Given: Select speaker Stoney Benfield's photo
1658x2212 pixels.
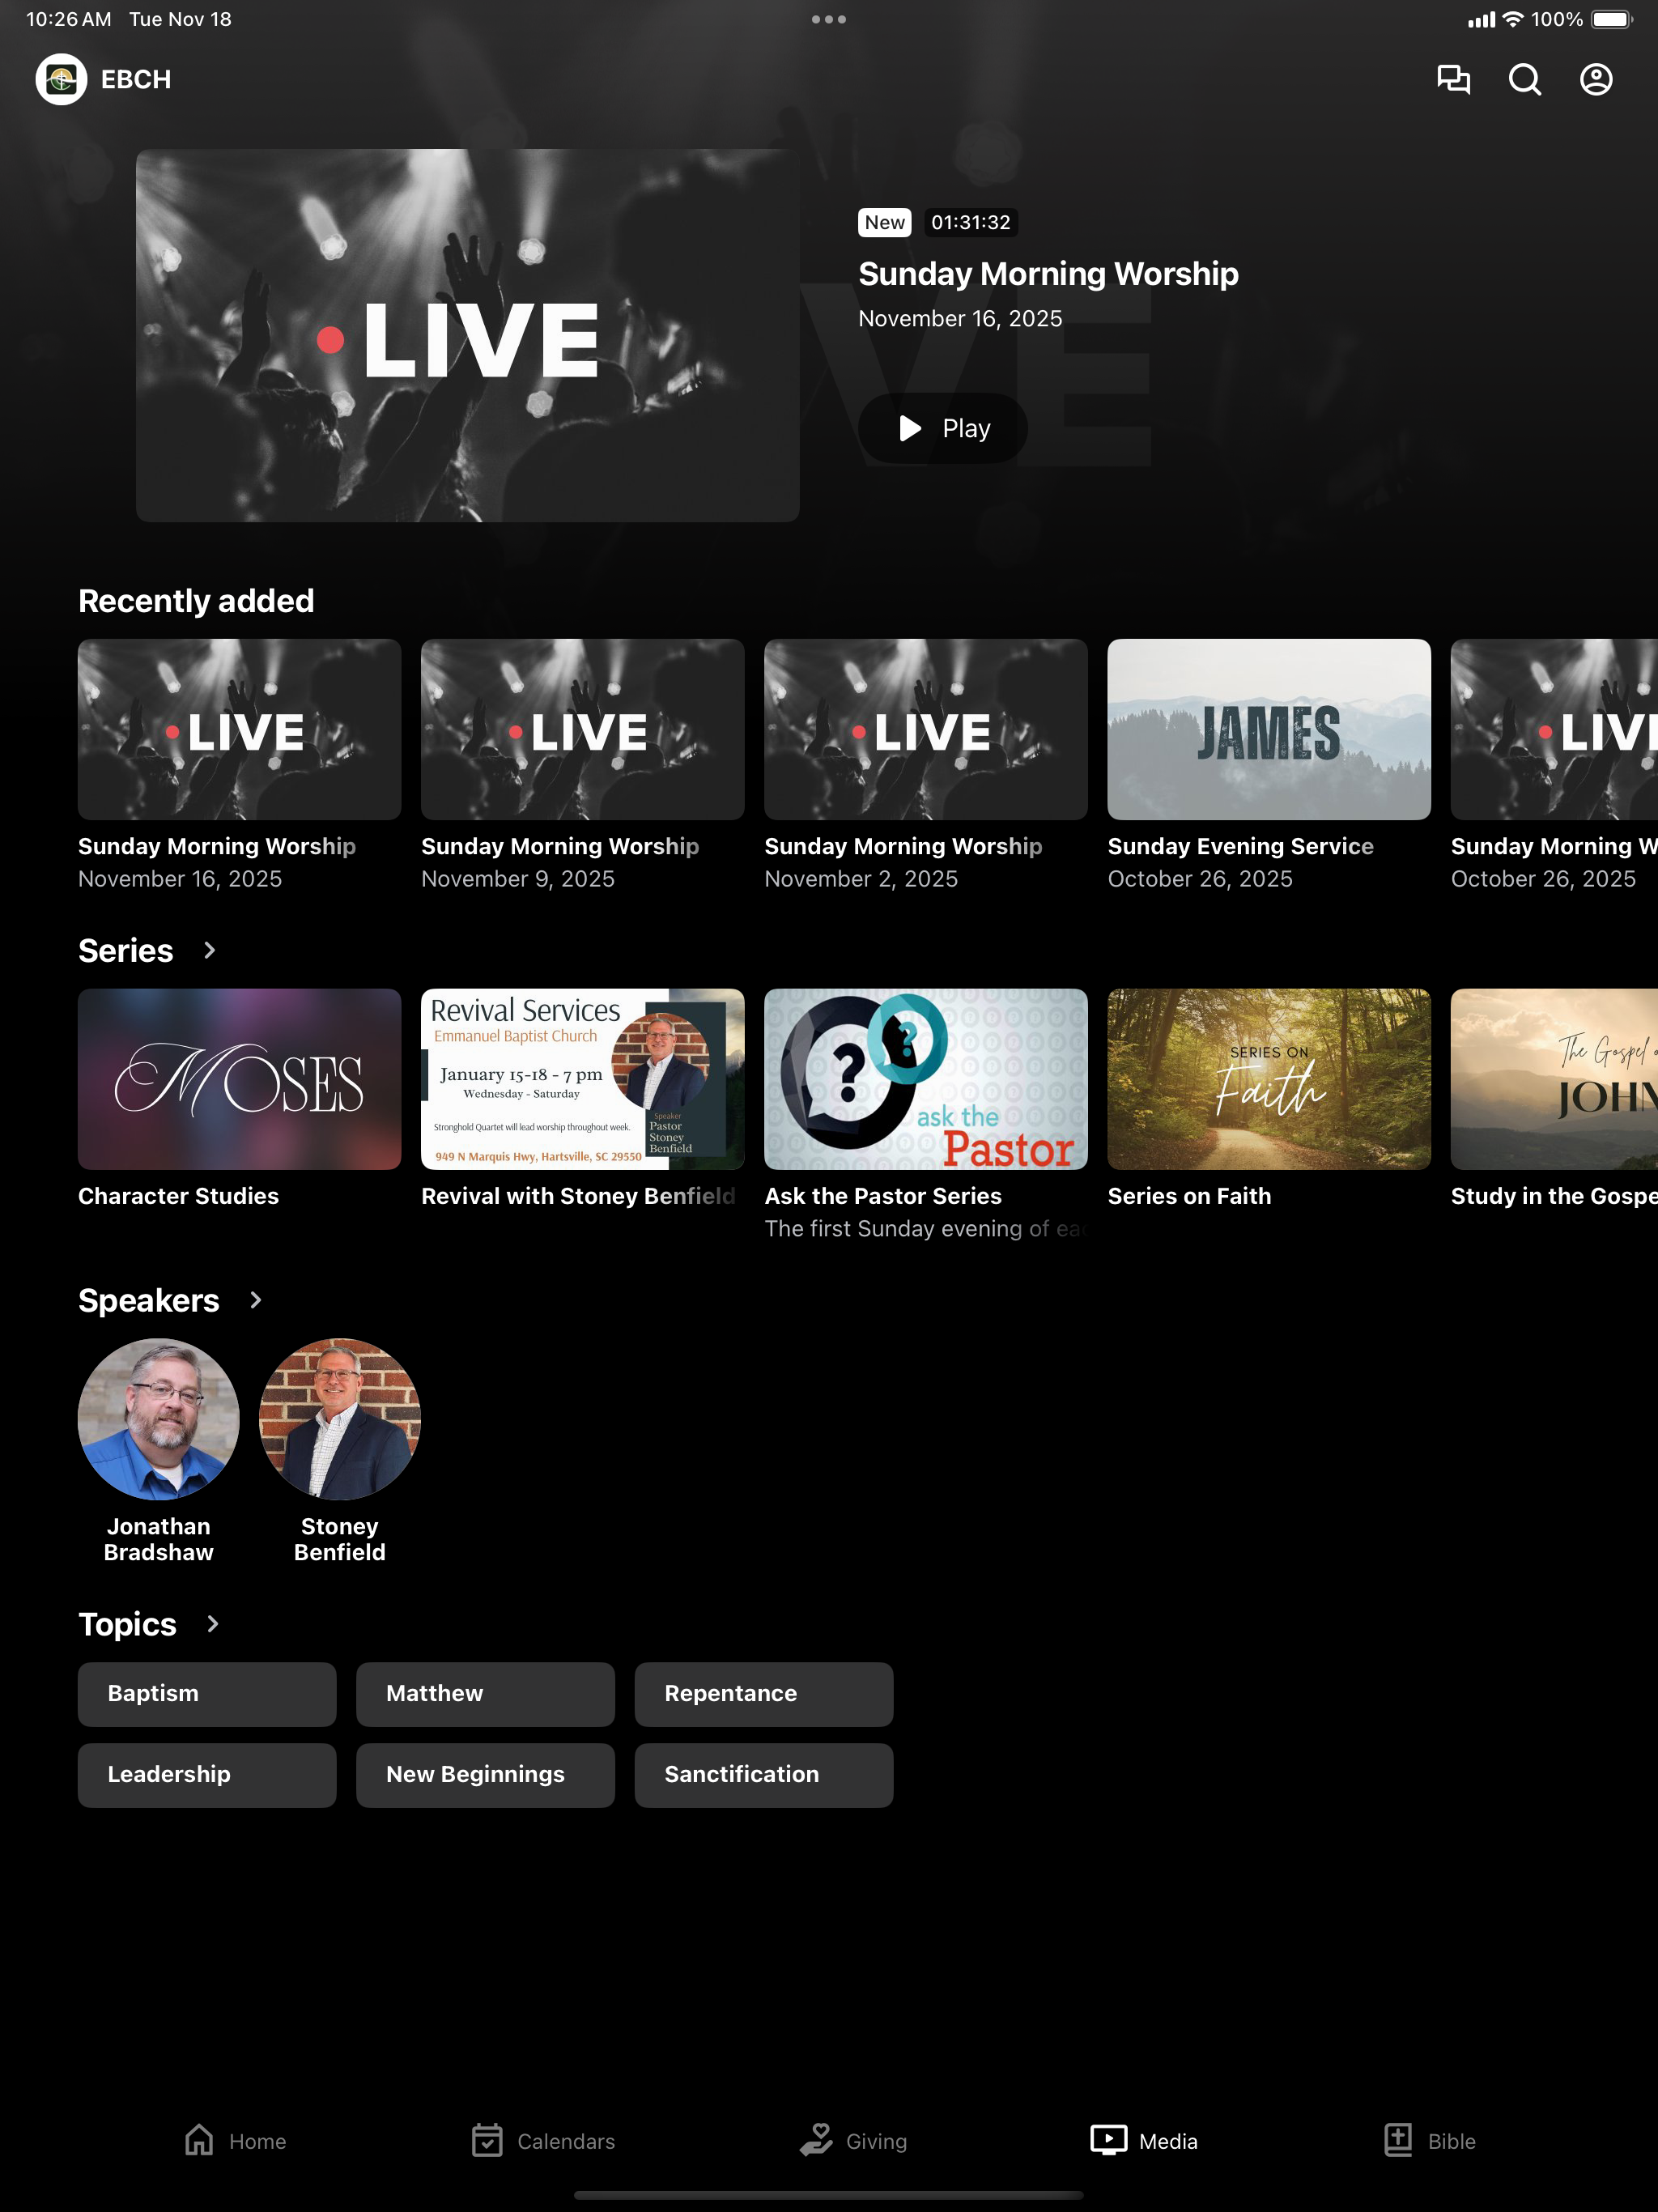Looking at the screenshot, I should click(339, 1419).
